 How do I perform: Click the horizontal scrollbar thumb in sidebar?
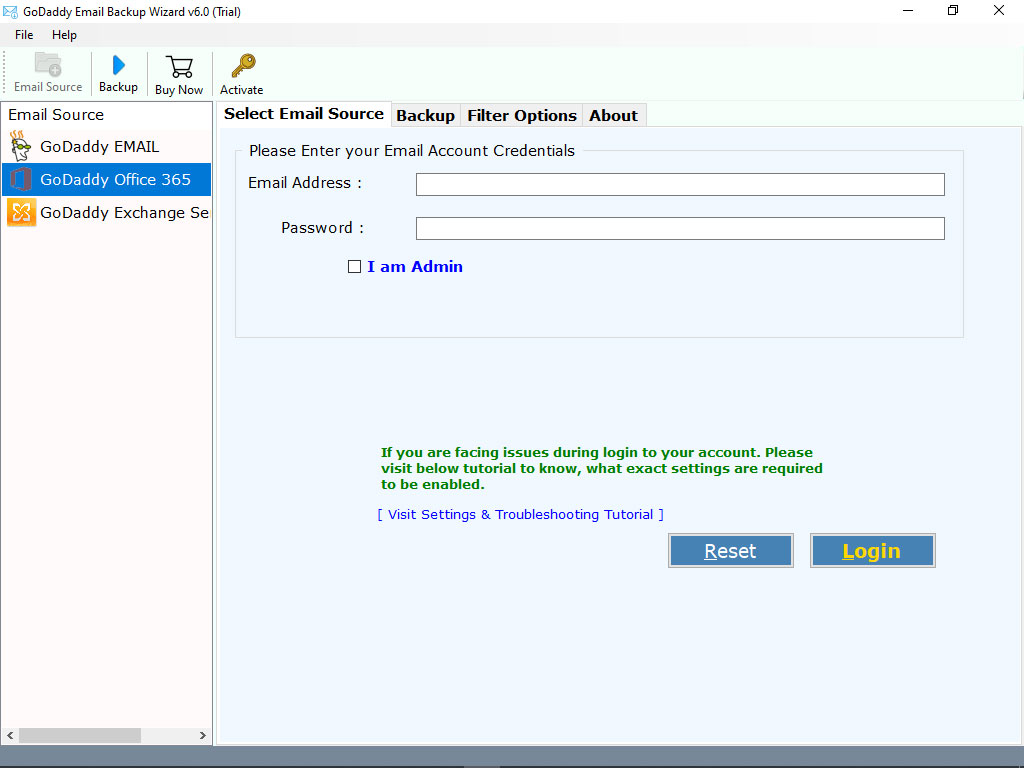coord(80,735)
